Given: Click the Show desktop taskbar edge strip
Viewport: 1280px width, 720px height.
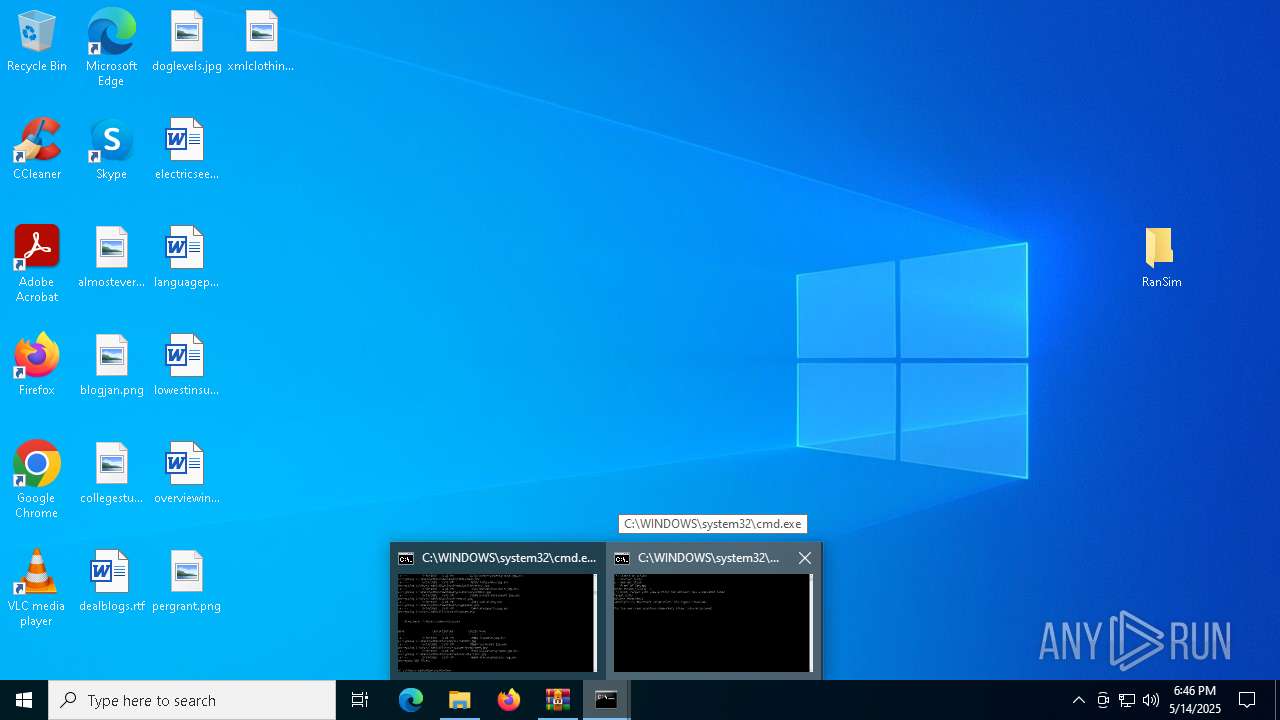Looking at the screenshot, I should [1277, 700].
